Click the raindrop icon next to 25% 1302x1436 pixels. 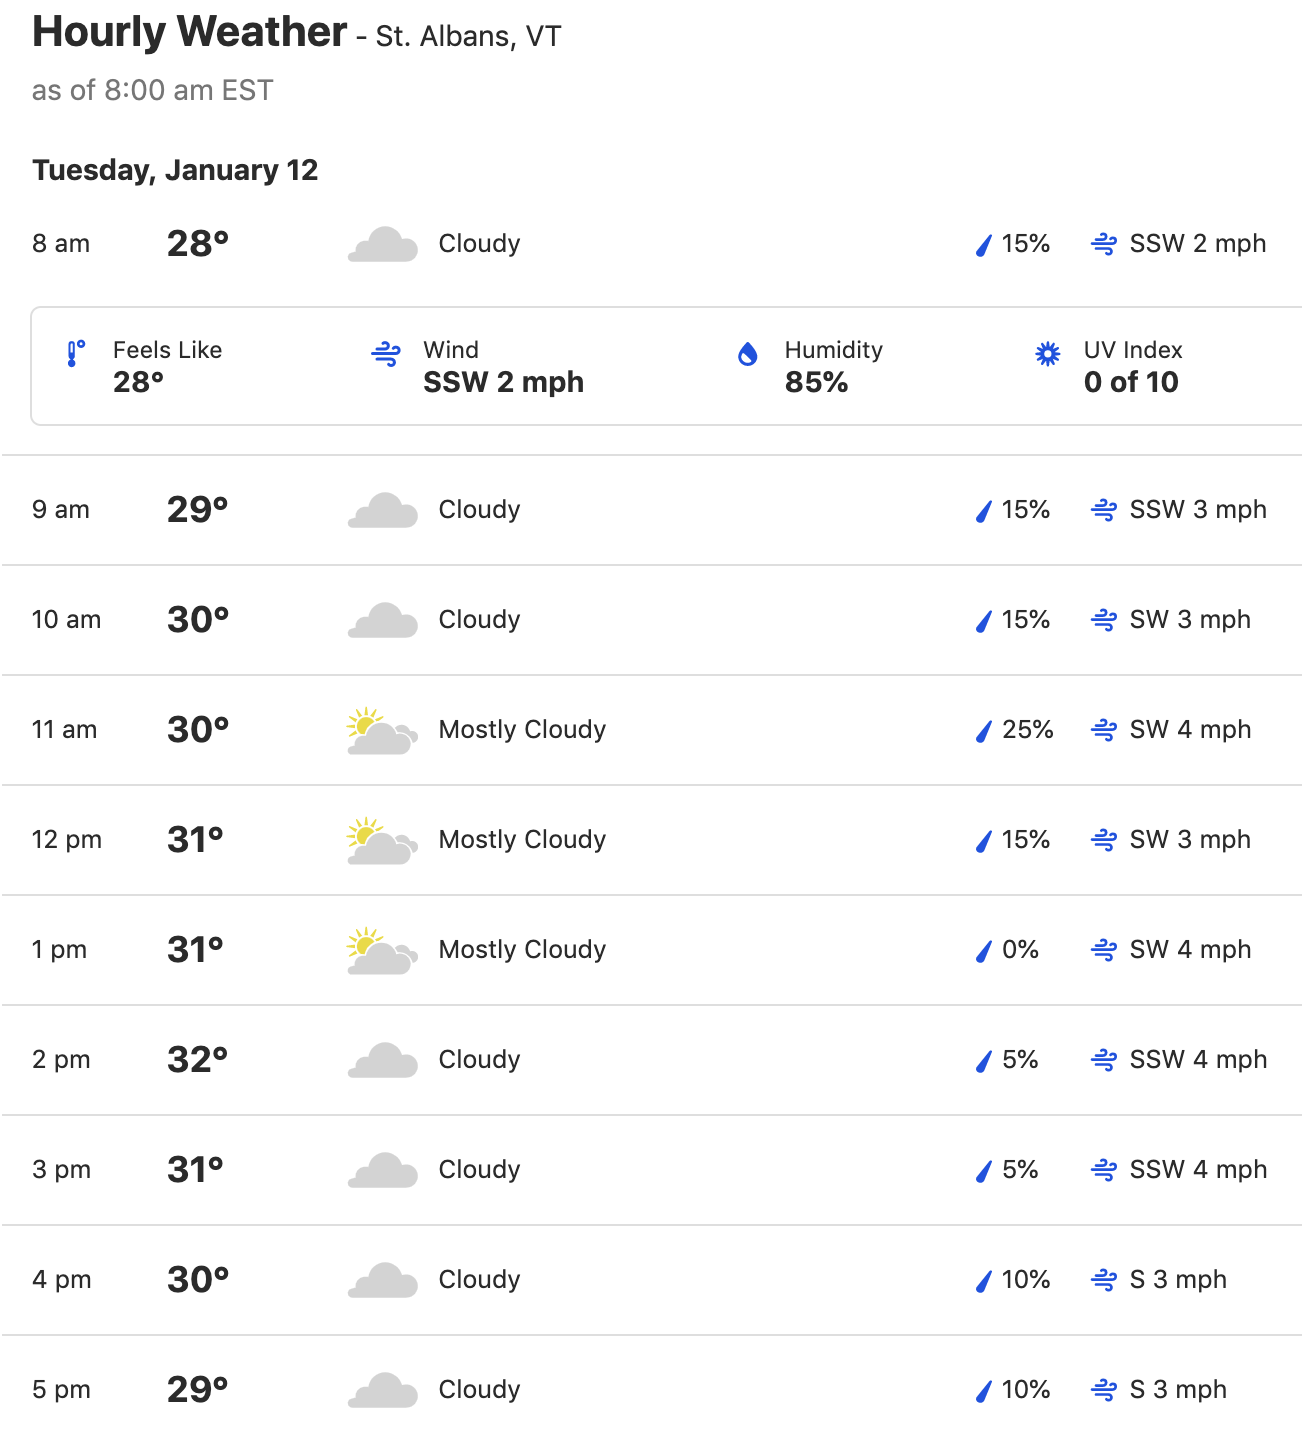[x=984, y=731]
